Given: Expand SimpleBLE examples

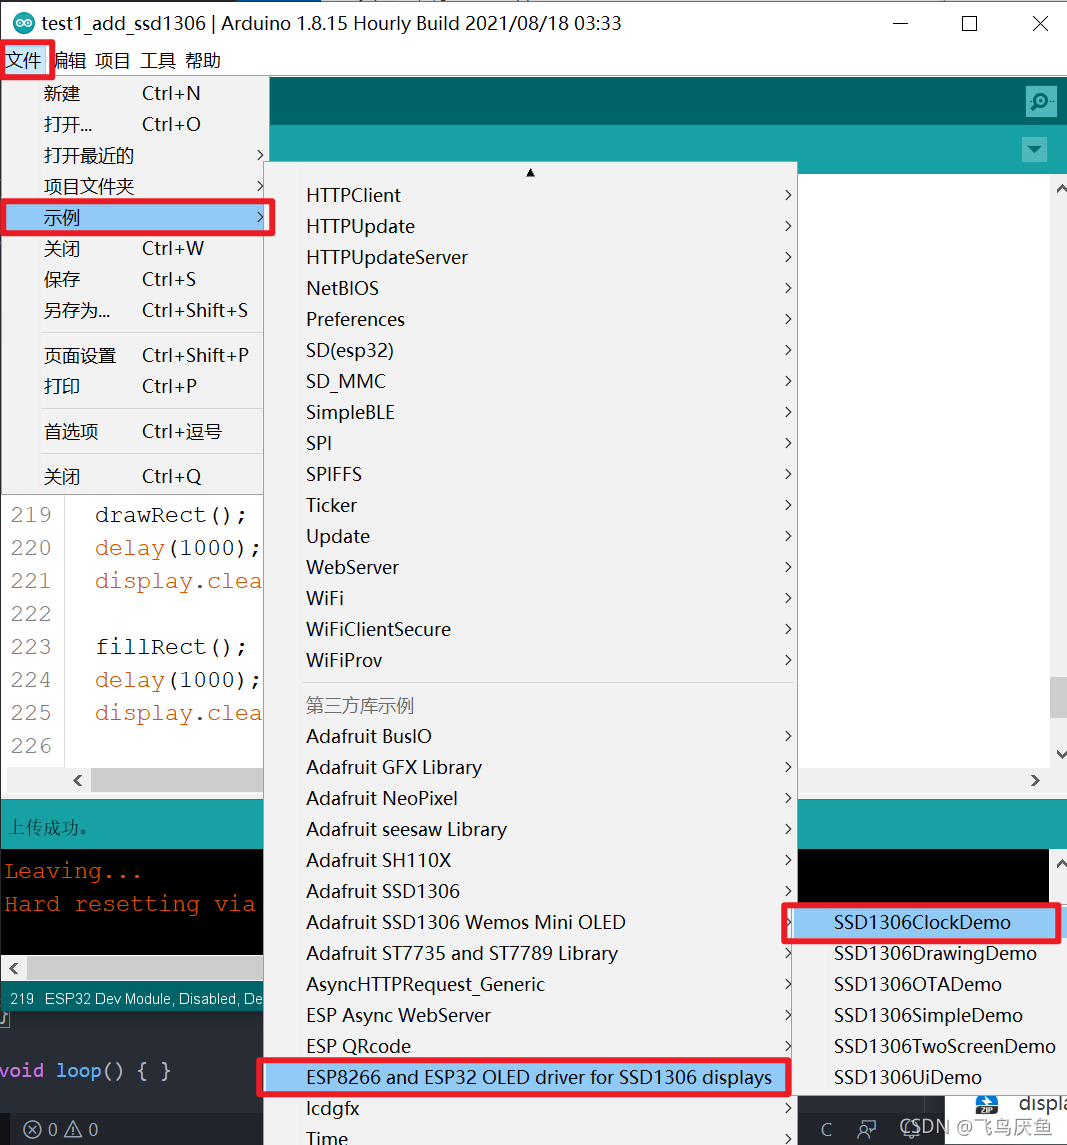Looking at the screenshot, I should tap(530, 413).
